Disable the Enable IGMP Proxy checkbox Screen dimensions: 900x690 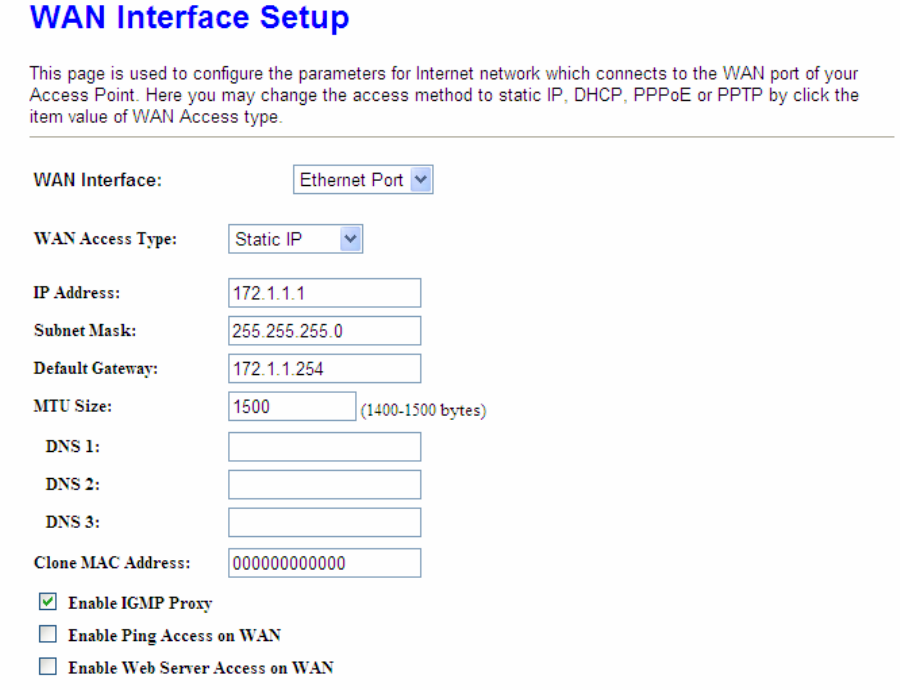coord(48,602)
